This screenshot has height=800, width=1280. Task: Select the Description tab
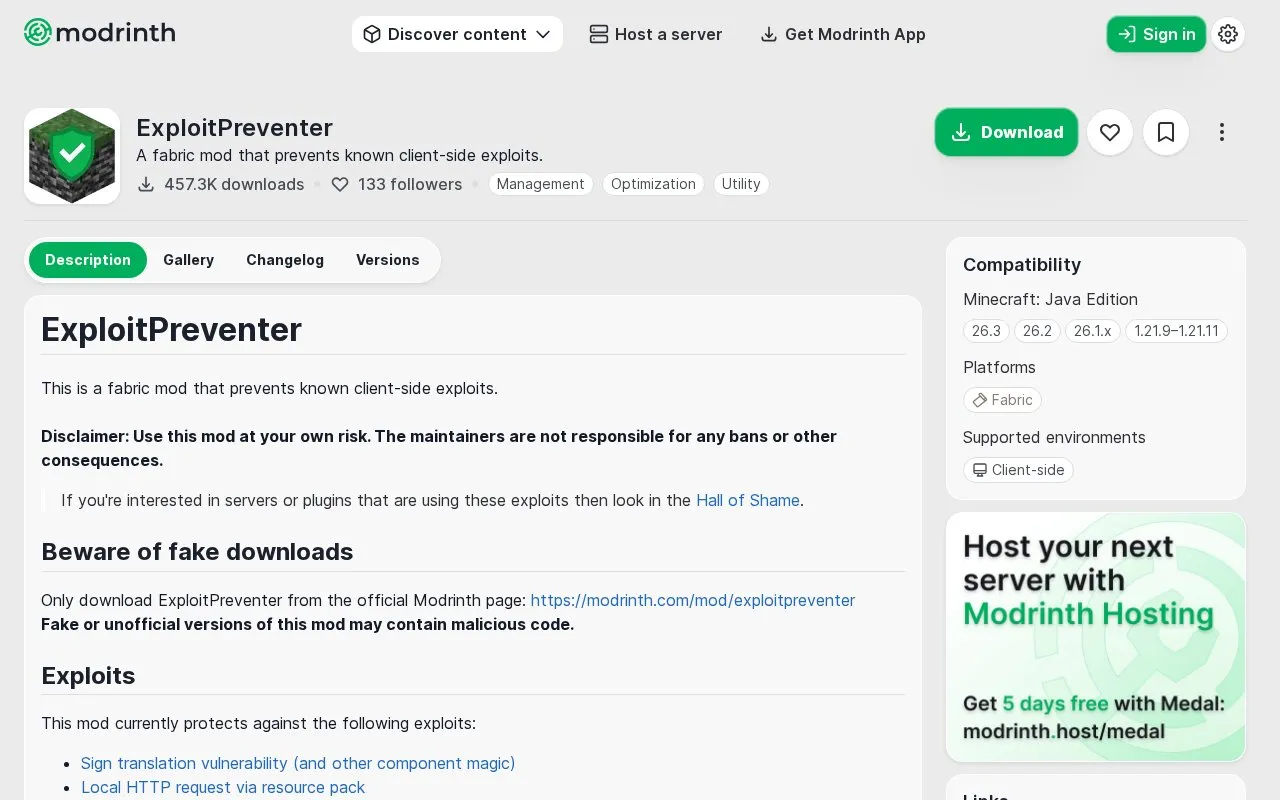(88, 260)
